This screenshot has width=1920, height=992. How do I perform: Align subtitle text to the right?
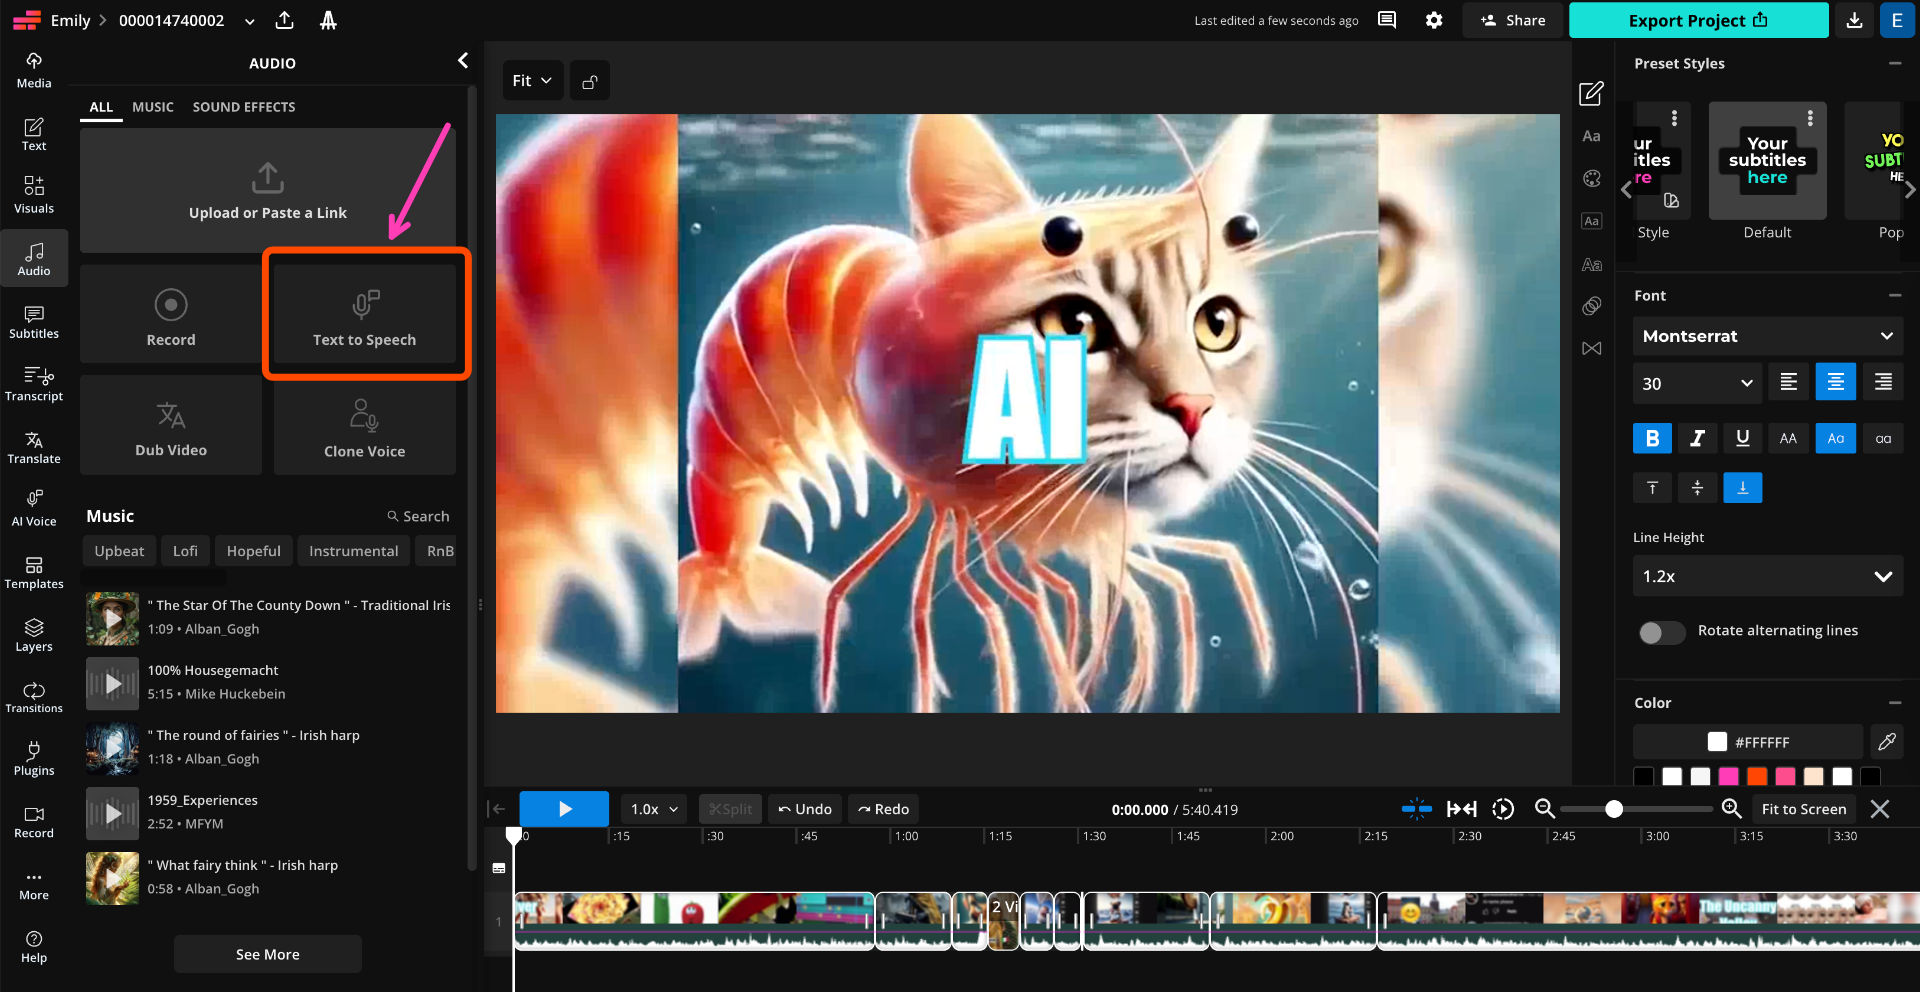pos(1882,382)
